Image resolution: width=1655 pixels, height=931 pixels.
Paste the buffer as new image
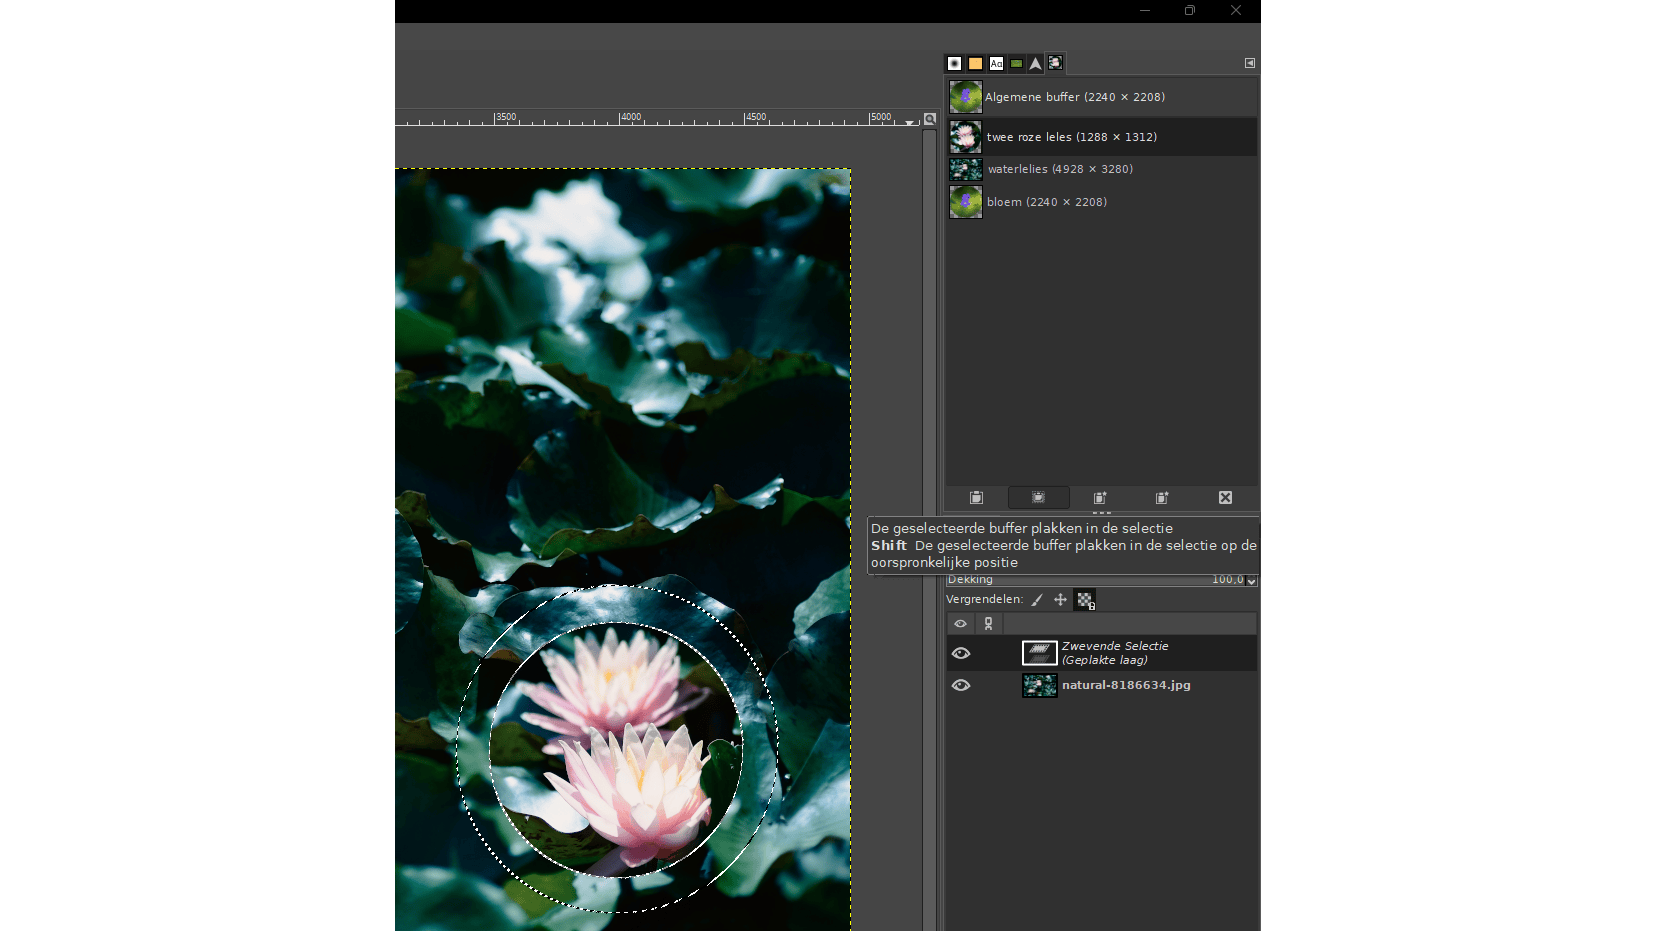tap(1162, 497)
